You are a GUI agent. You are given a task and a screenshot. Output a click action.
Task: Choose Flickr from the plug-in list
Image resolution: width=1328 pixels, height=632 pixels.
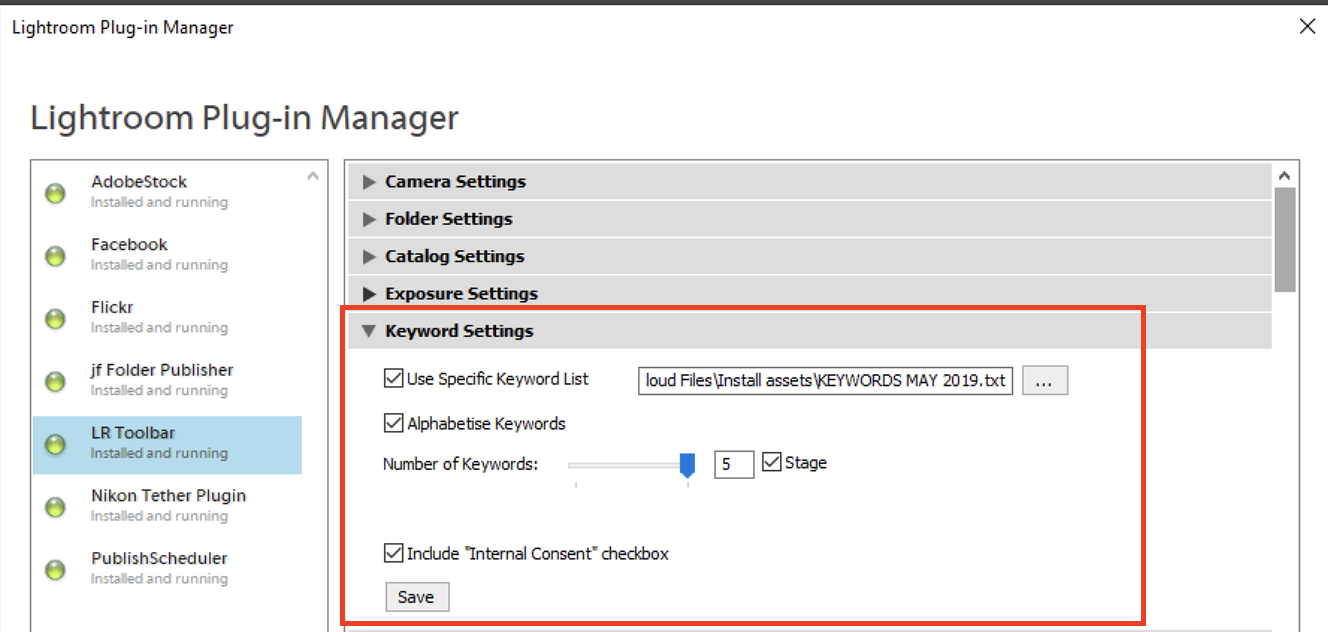(x=167, y=317)
